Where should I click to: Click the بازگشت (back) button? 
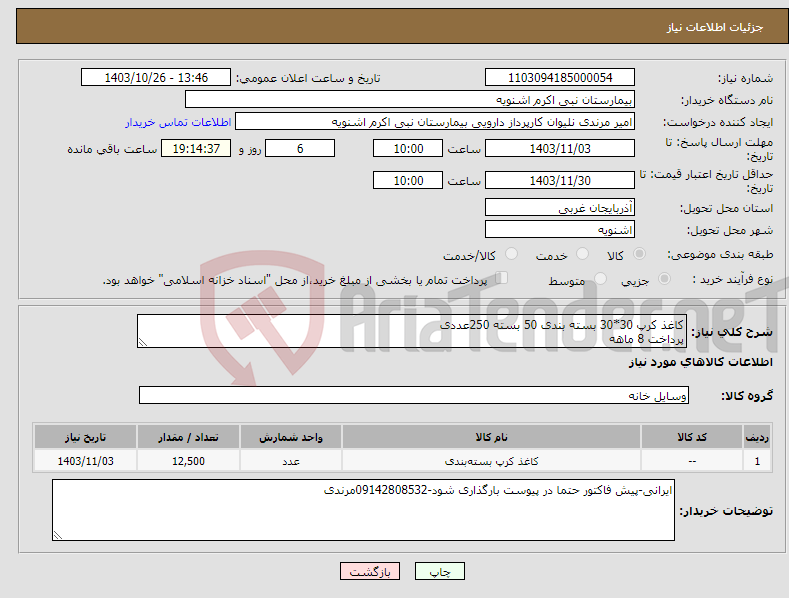(x=370, y=571)
